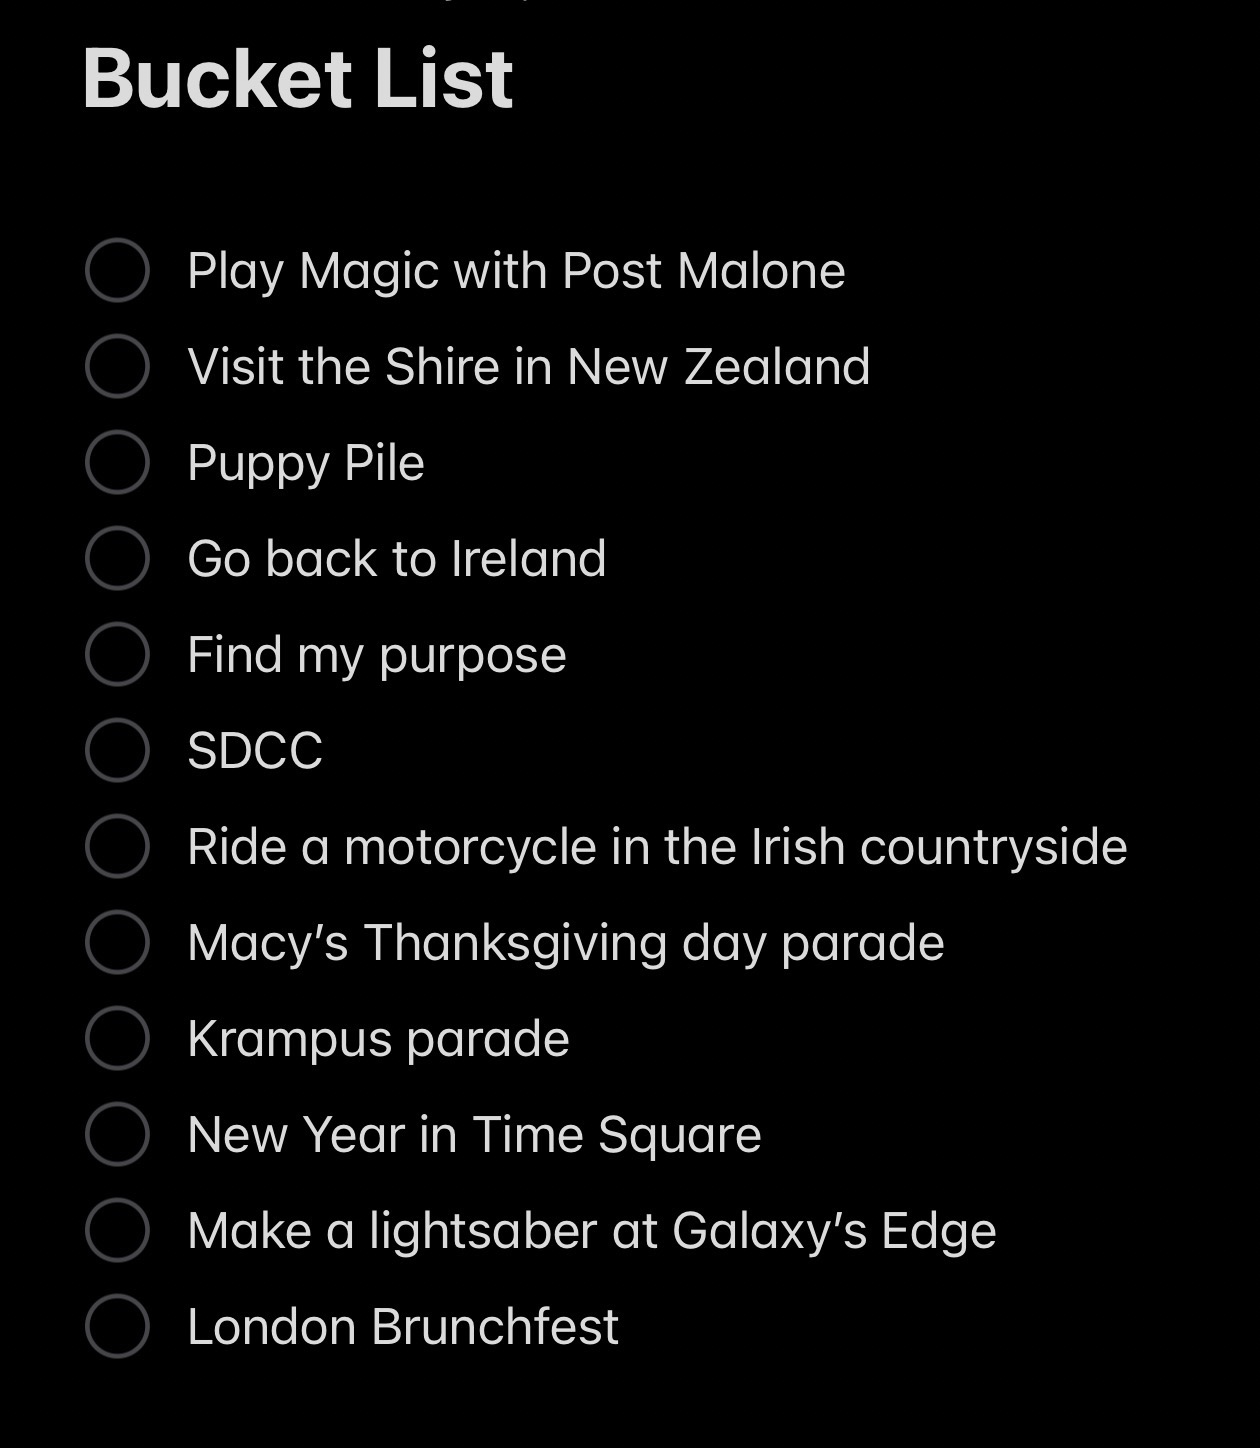The width and height of the screenshot is (1260, 1448).
Task: Click the 'SDCC' text line
Action: click(255, 751)
